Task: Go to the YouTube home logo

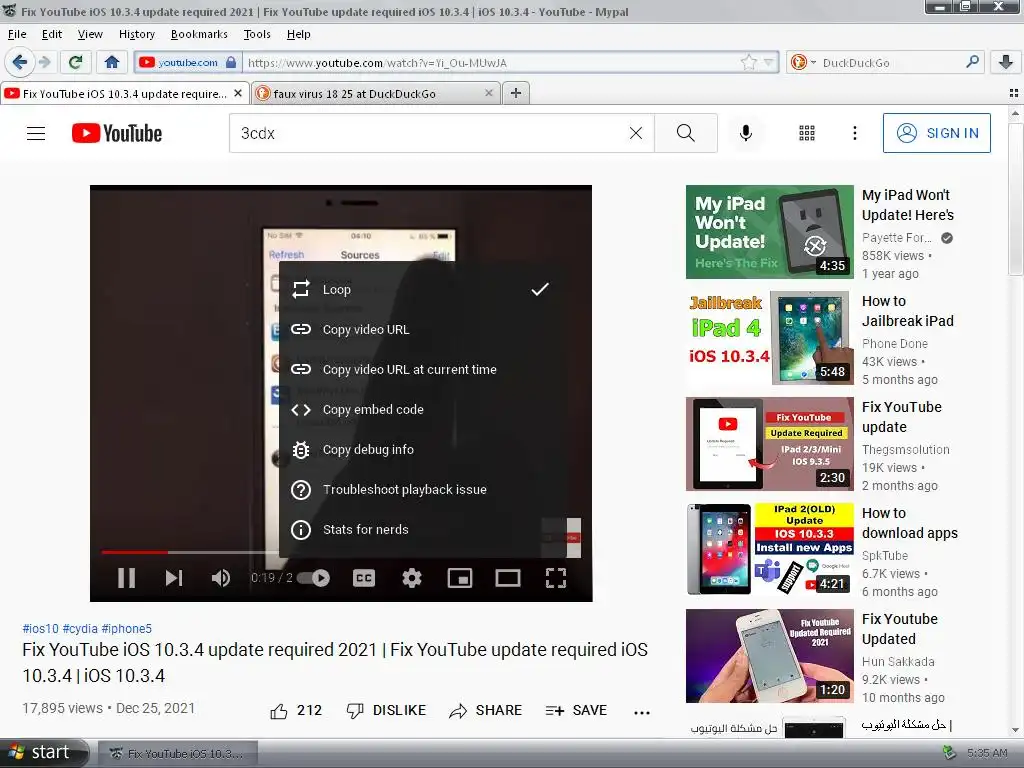Action: click(117, 133)
